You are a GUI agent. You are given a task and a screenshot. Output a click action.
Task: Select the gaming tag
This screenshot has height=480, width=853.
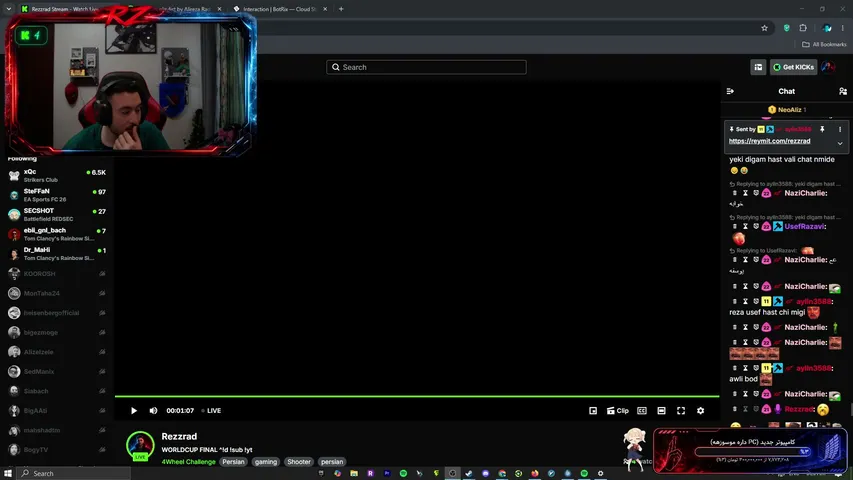(265, 461)
